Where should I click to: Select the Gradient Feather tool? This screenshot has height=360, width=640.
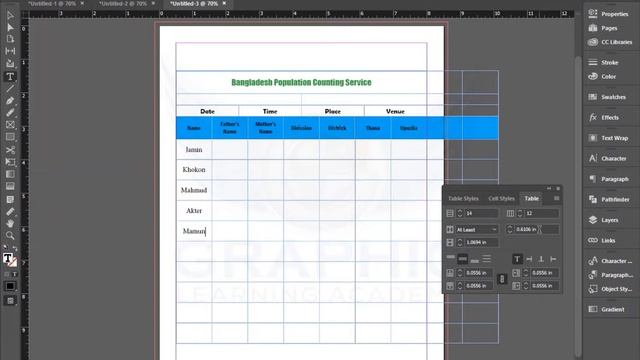(x=10, y=187)
